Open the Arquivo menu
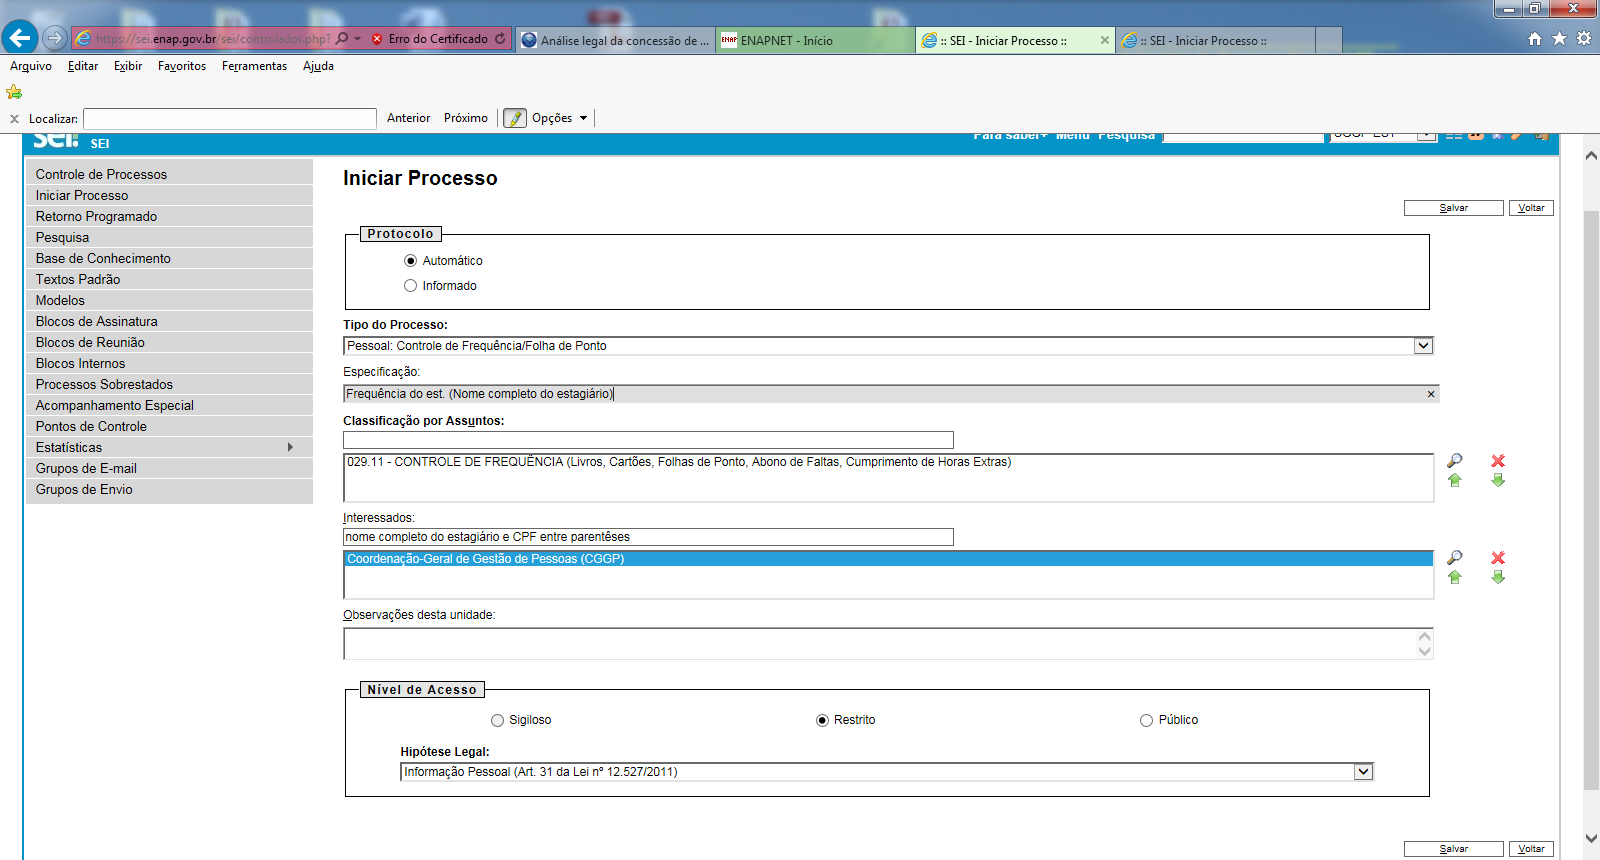The width and height of the screenshot is (1600, 860). tap(31, 66)
